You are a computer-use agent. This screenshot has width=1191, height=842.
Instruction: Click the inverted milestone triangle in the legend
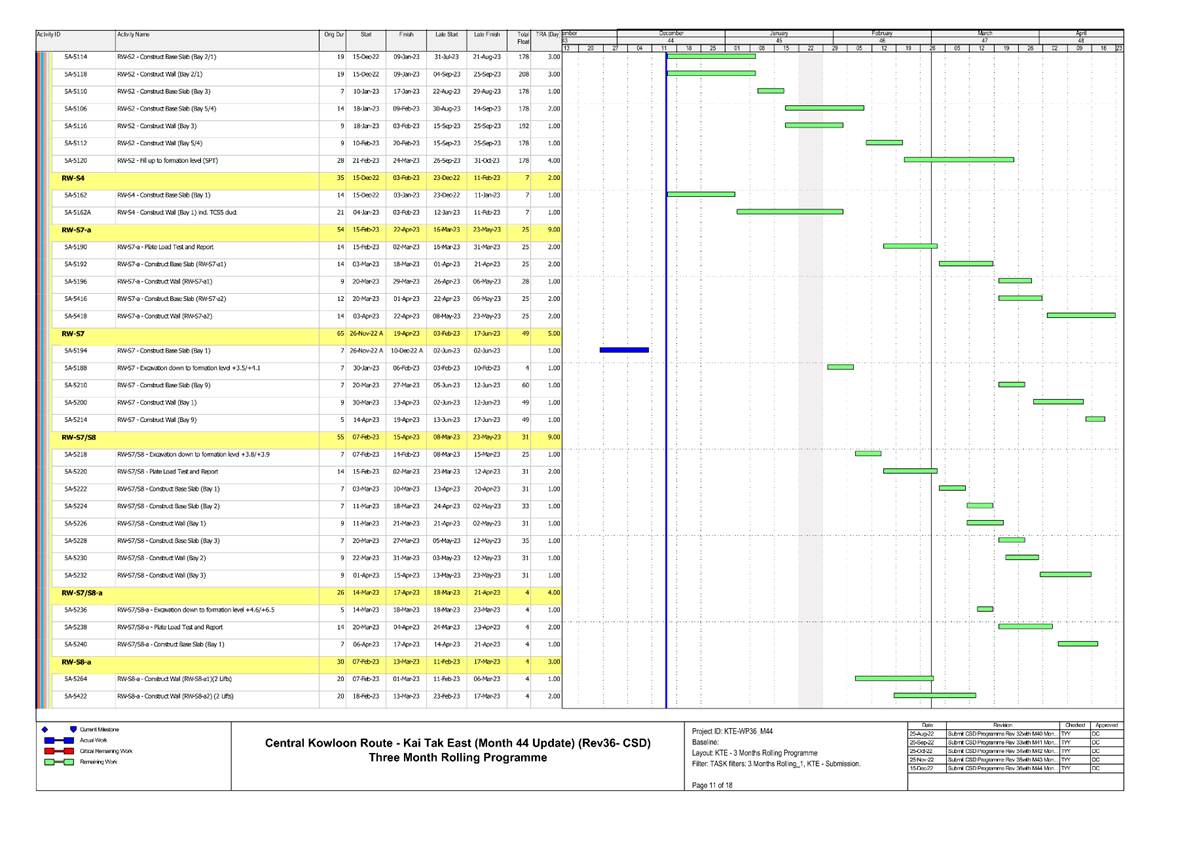click(x=72, y=729)
